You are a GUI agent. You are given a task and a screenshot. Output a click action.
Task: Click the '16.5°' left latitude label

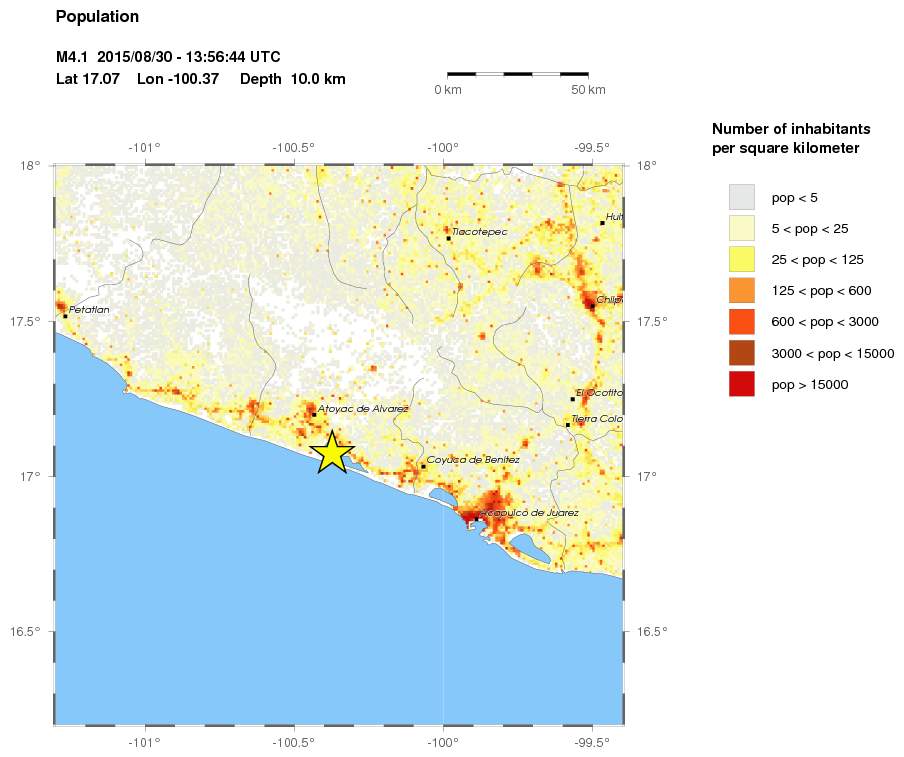(25, 631)
